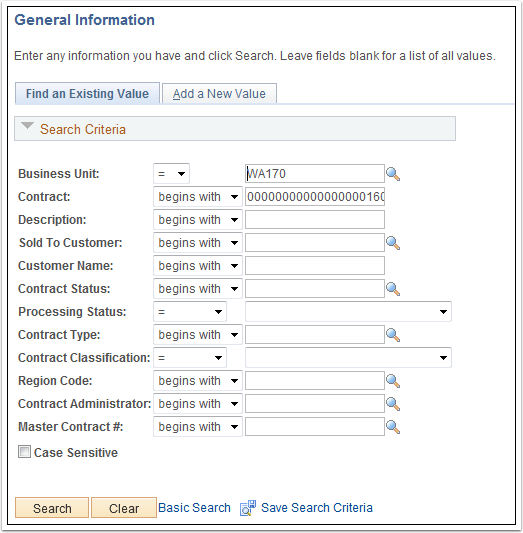Open Region Code lookup icon
This screenshot has width=523, height=533.
click(393, 381)
